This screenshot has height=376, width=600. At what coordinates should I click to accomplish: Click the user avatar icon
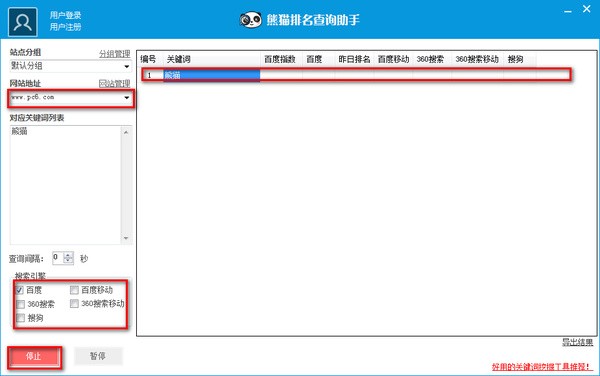click(x=23, y=22)
